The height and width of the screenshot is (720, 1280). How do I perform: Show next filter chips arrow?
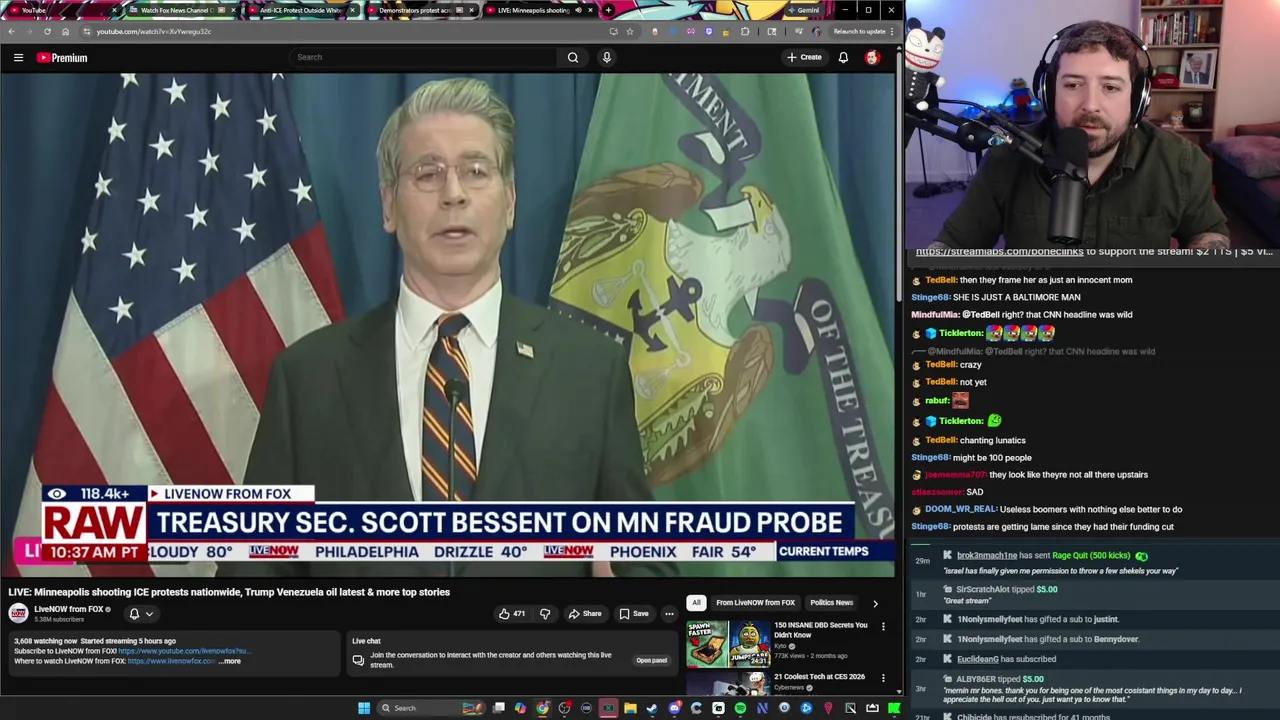click(875, 603)
